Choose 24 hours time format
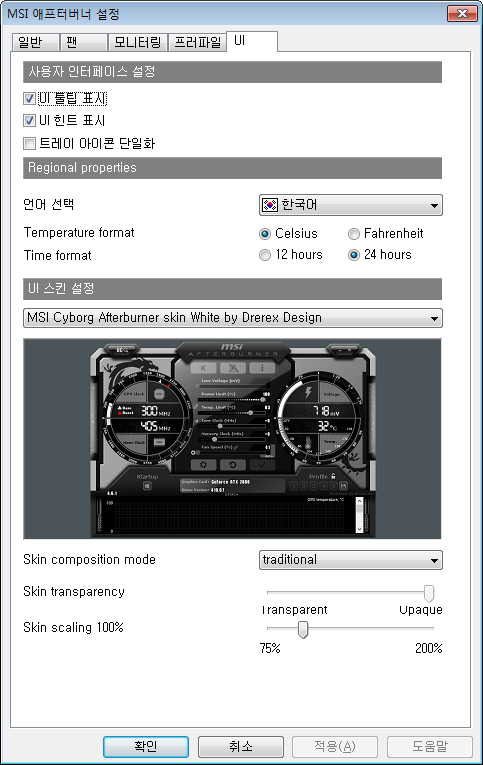The height and width of the screenshot is (765, 483). coord(353,255)
